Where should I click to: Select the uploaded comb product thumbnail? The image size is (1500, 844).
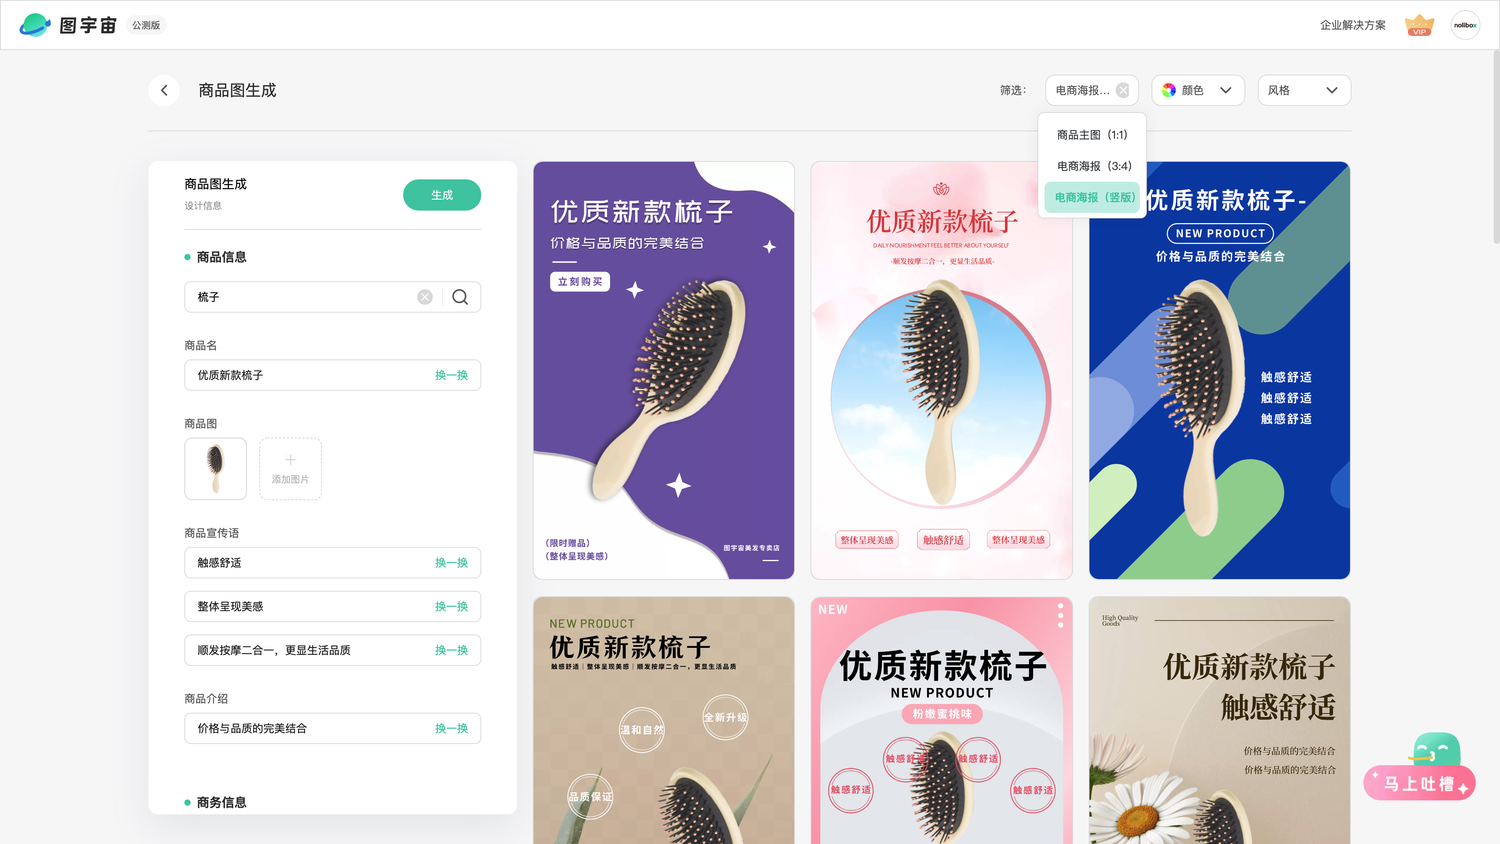[x=215, y=469]
